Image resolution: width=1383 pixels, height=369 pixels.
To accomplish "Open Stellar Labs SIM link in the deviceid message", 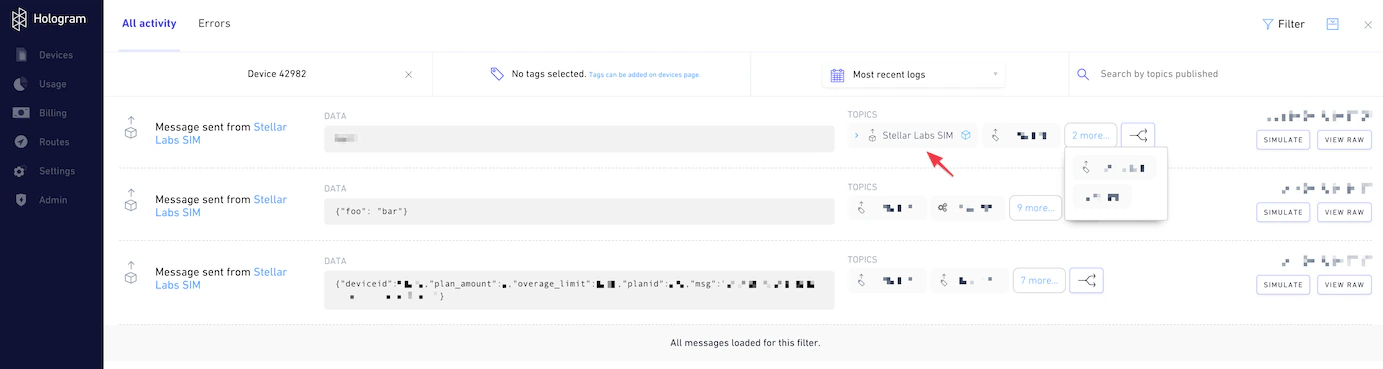I will [x=221, y=278].
